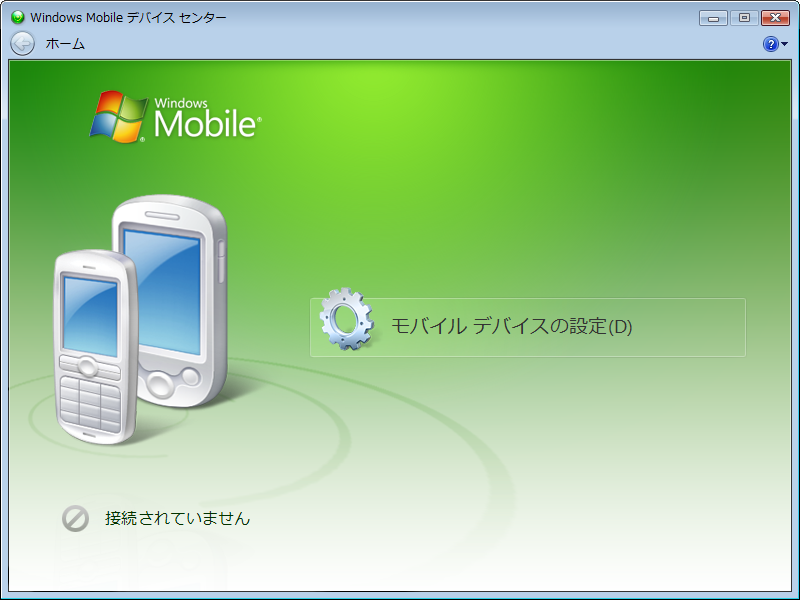This screenshot has height=600, width=800.
Task: Click the title bar app icon
Action: pyautogui.click(x=18, y=17)
